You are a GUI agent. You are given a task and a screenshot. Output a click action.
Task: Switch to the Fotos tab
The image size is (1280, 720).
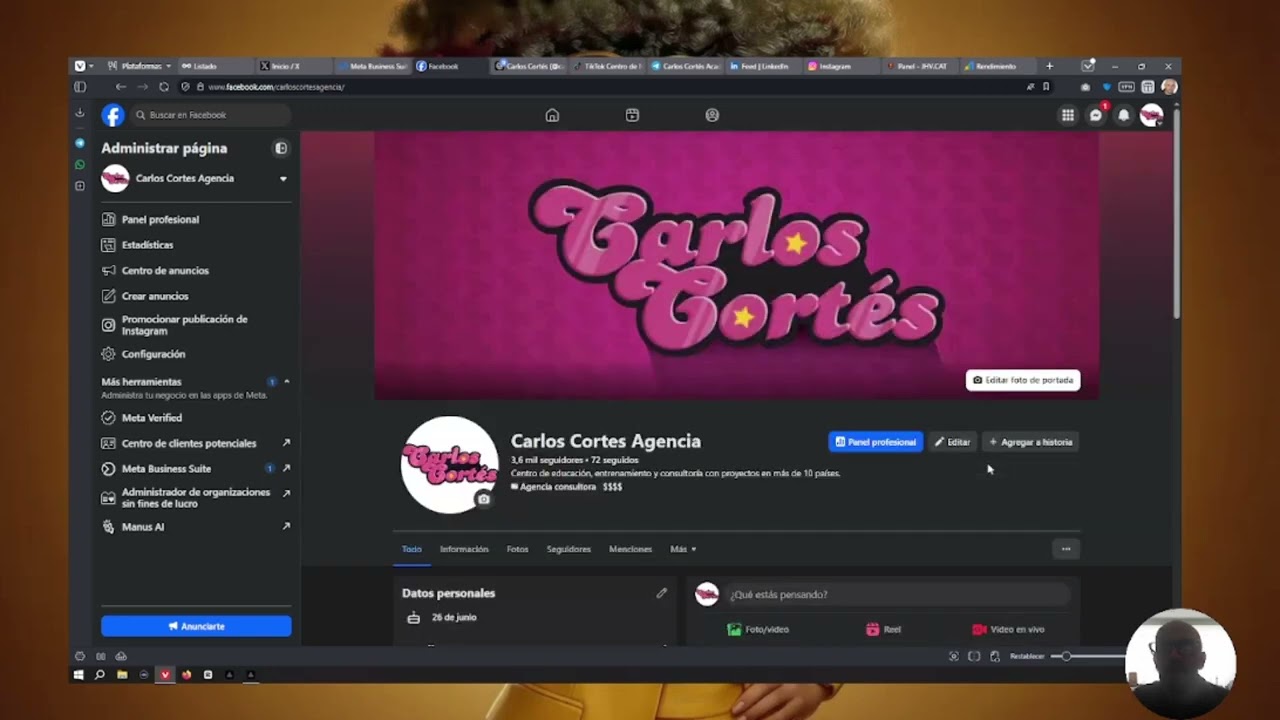[x=517, y=549]
